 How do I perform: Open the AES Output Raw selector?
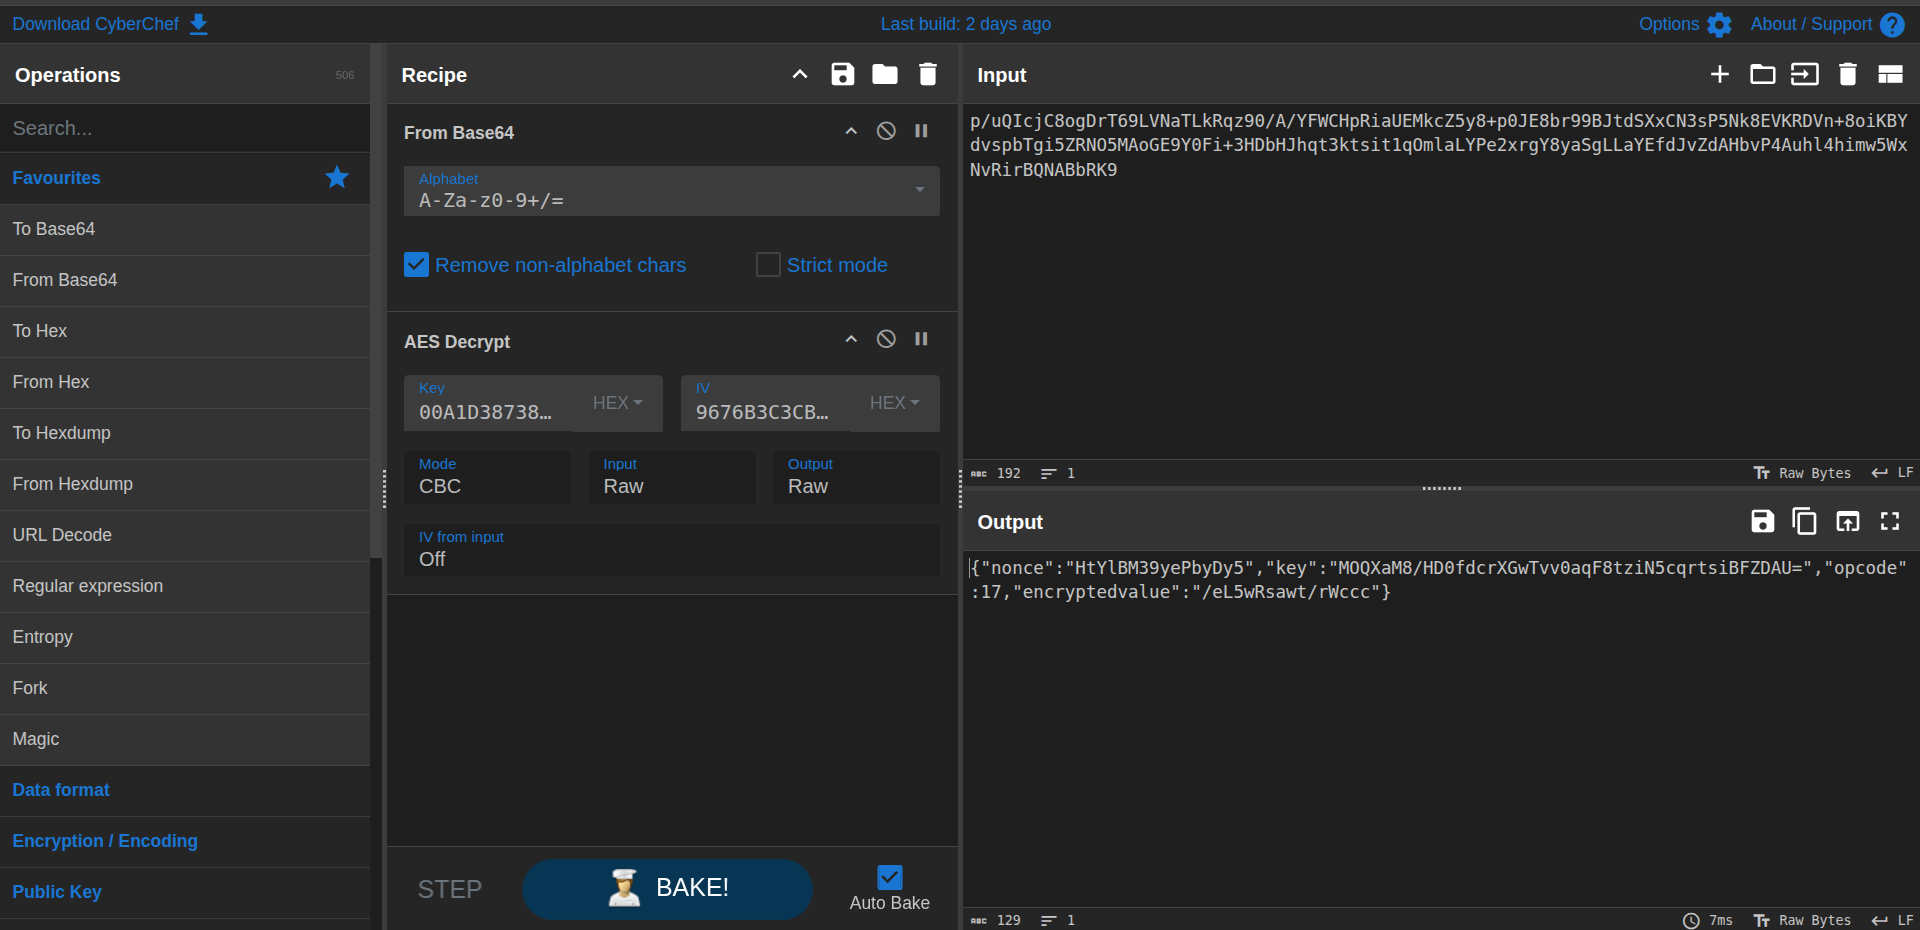(x=856, y=477)
